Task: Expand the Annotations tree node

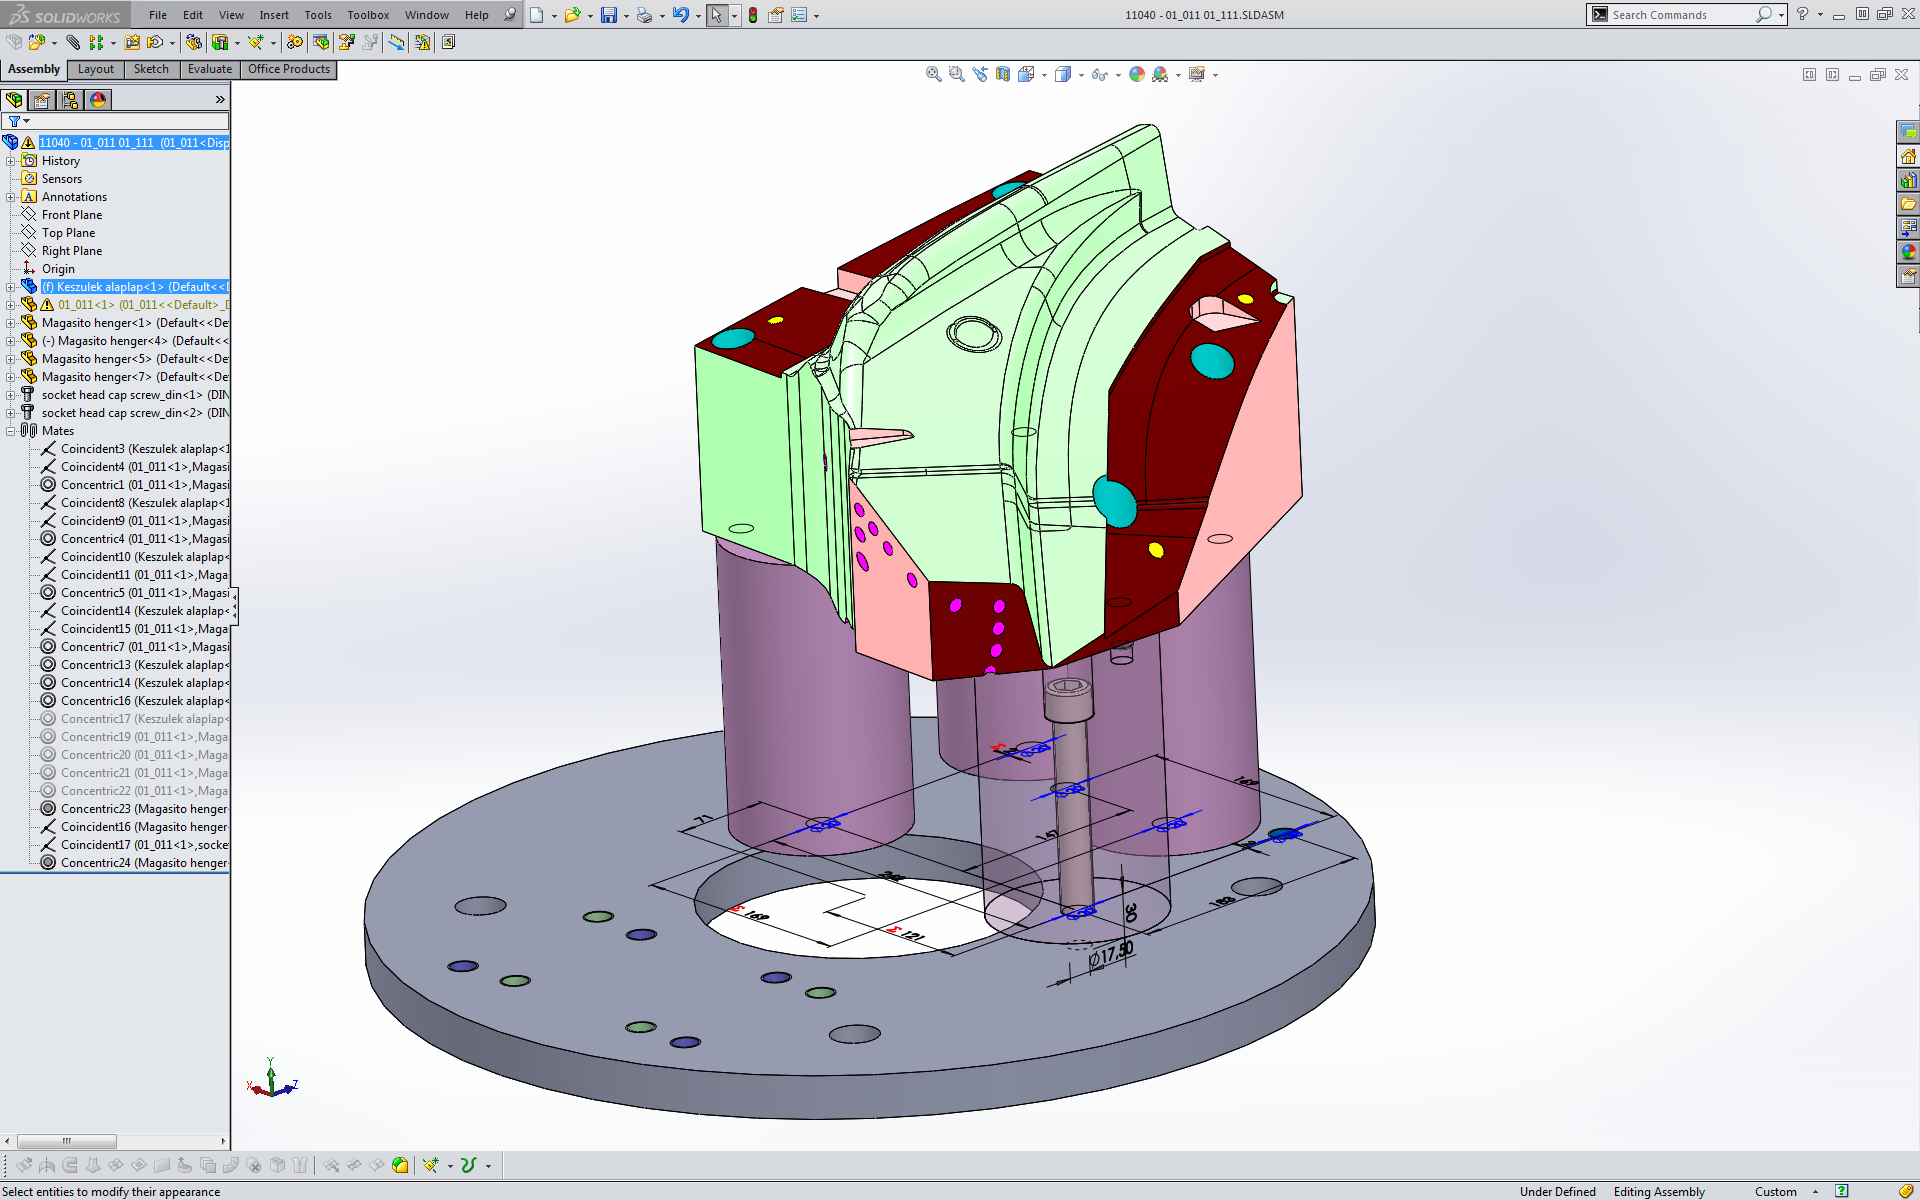Action: (x=11, y=197)
